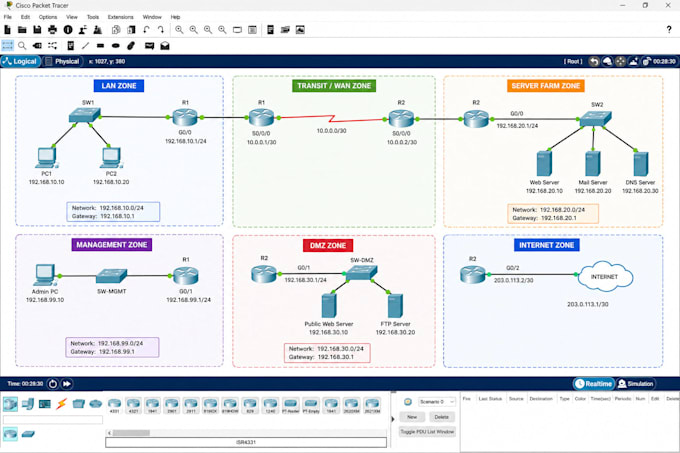Click the Power Cycle Devices button
Viewport: 680px width, 453px height.
[52, 384]
